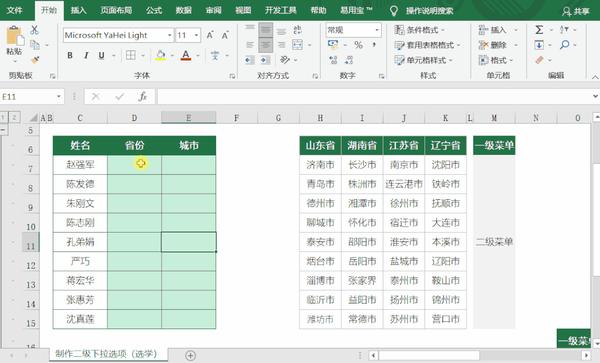Image resolution: width=600 pixels, height=363 pixels.
Task: Select the Format Painter brush
Action: (x=35, y=60)
